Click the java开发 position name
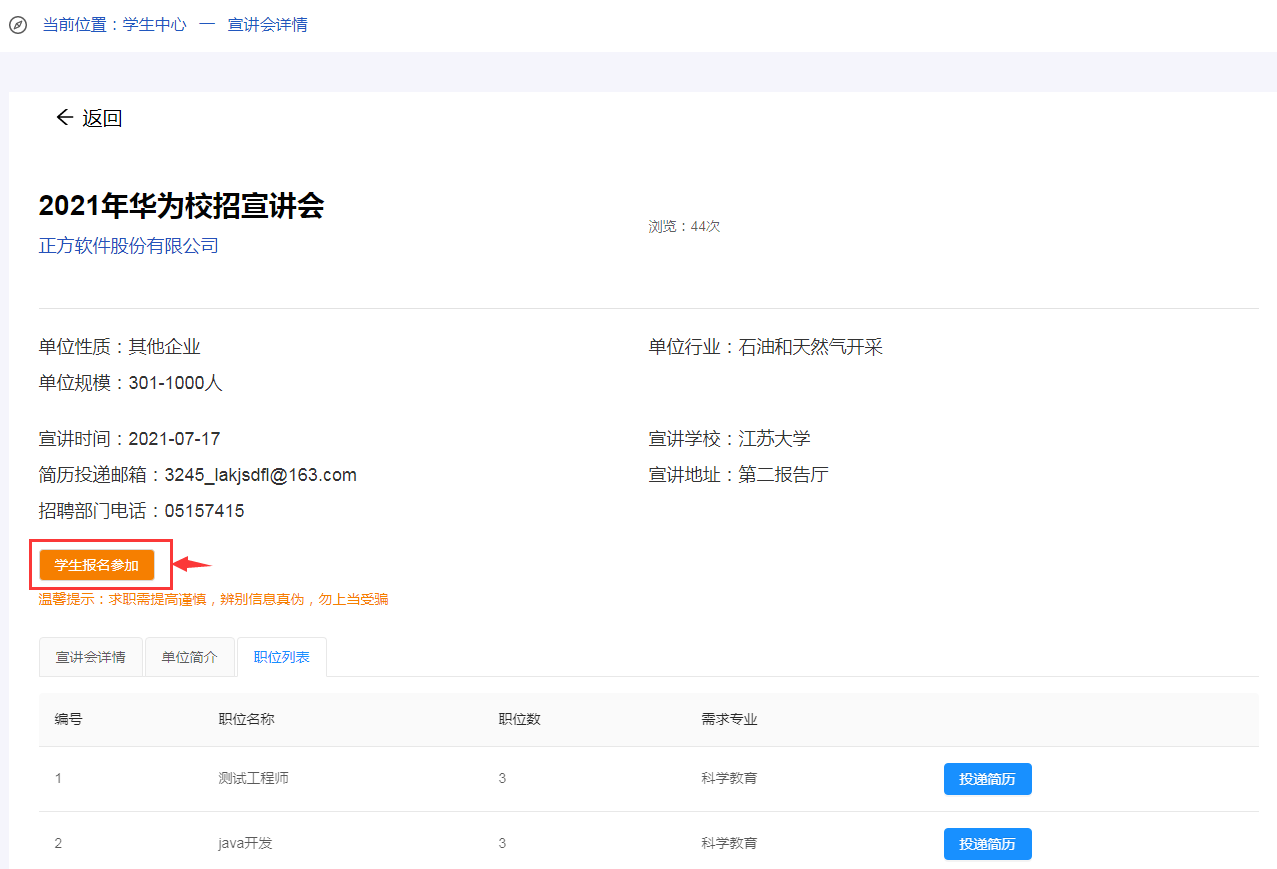This screenshot has height=869, width=1277. (x=245, y=843)
